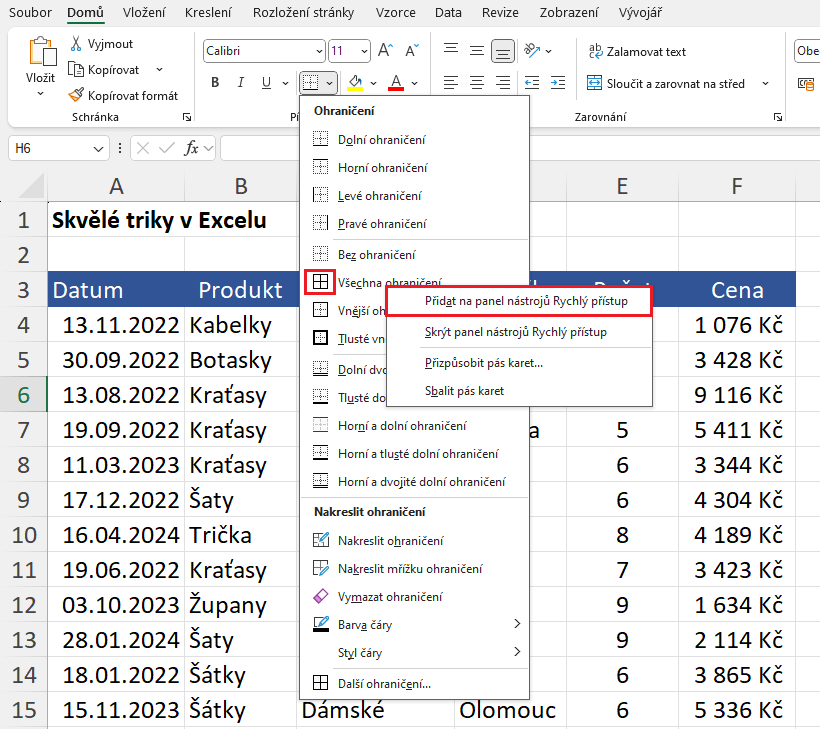The height and width of the screenshot is (729, 820).
Task: Click the red font color swatch
Action: coord(396,83)
